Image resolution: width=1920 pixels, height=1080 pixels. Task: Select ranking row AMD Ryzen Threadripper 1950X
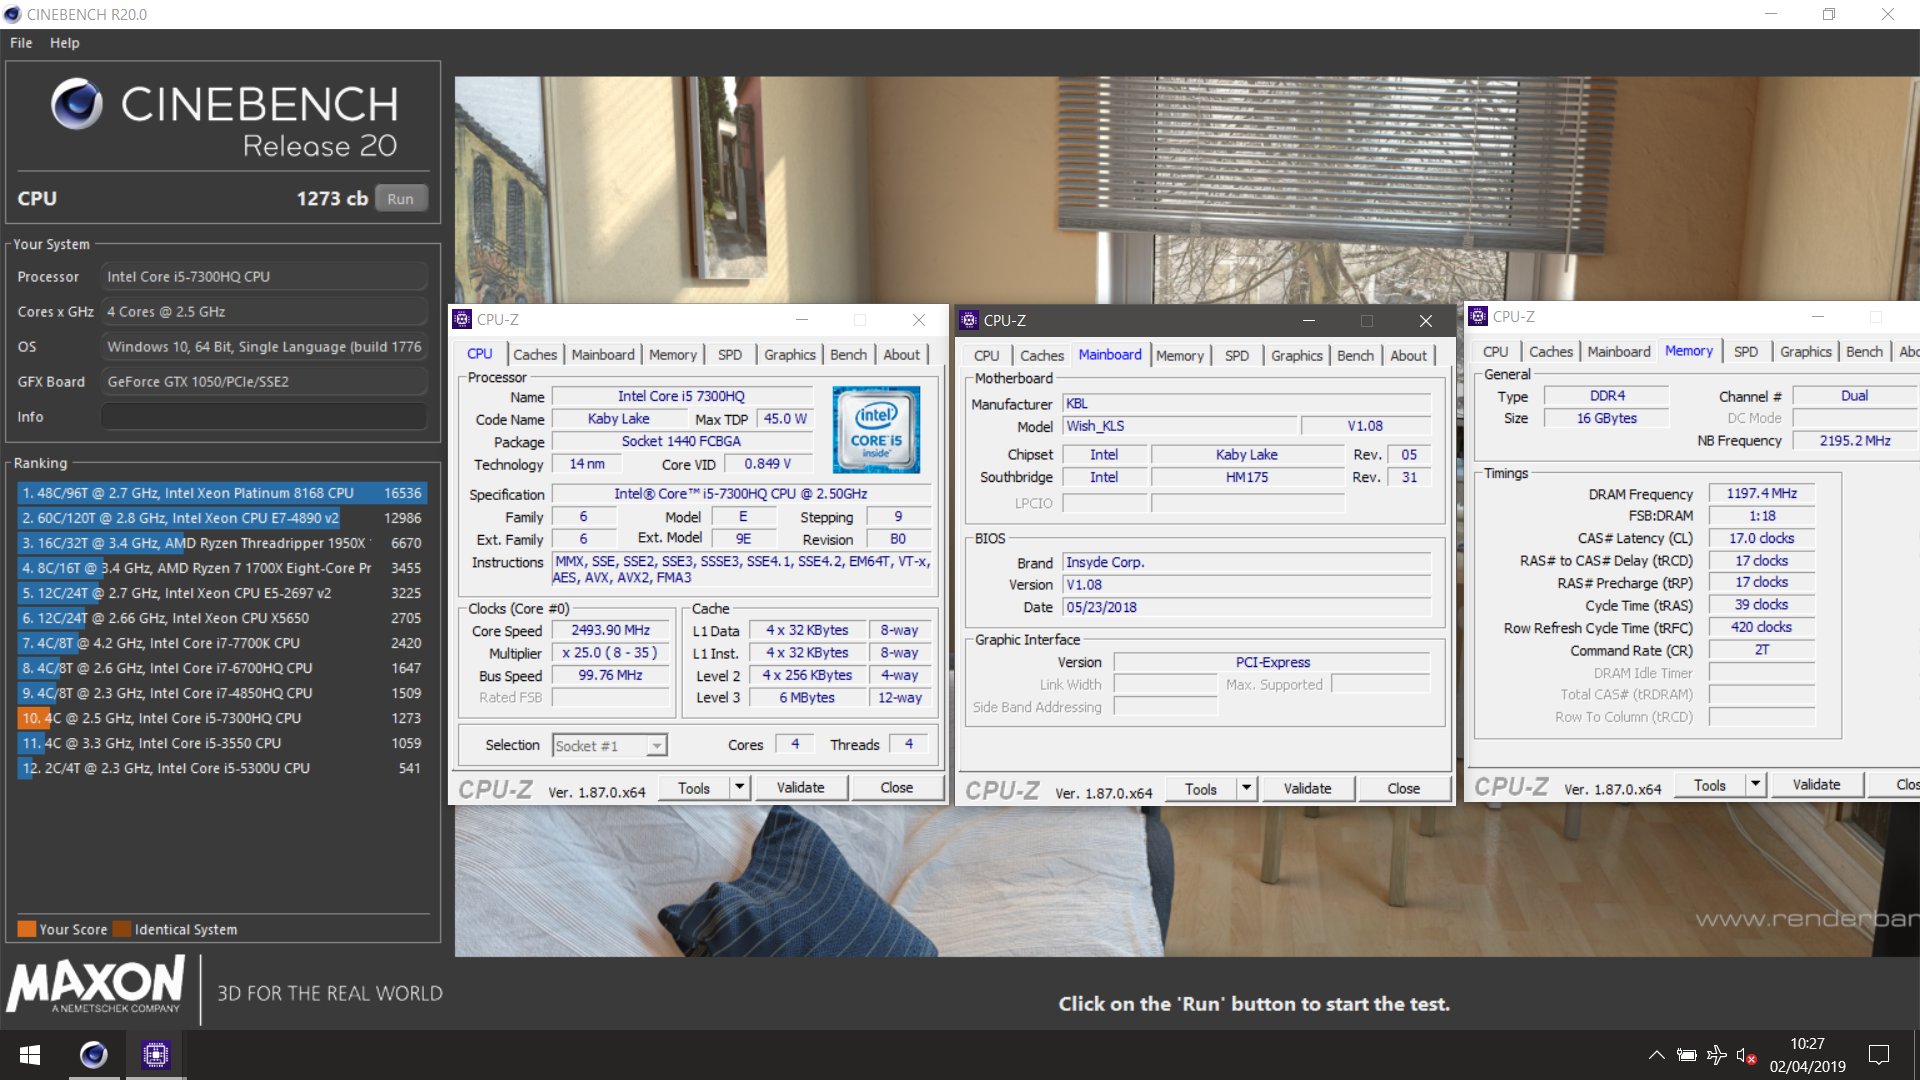point(222,543)
